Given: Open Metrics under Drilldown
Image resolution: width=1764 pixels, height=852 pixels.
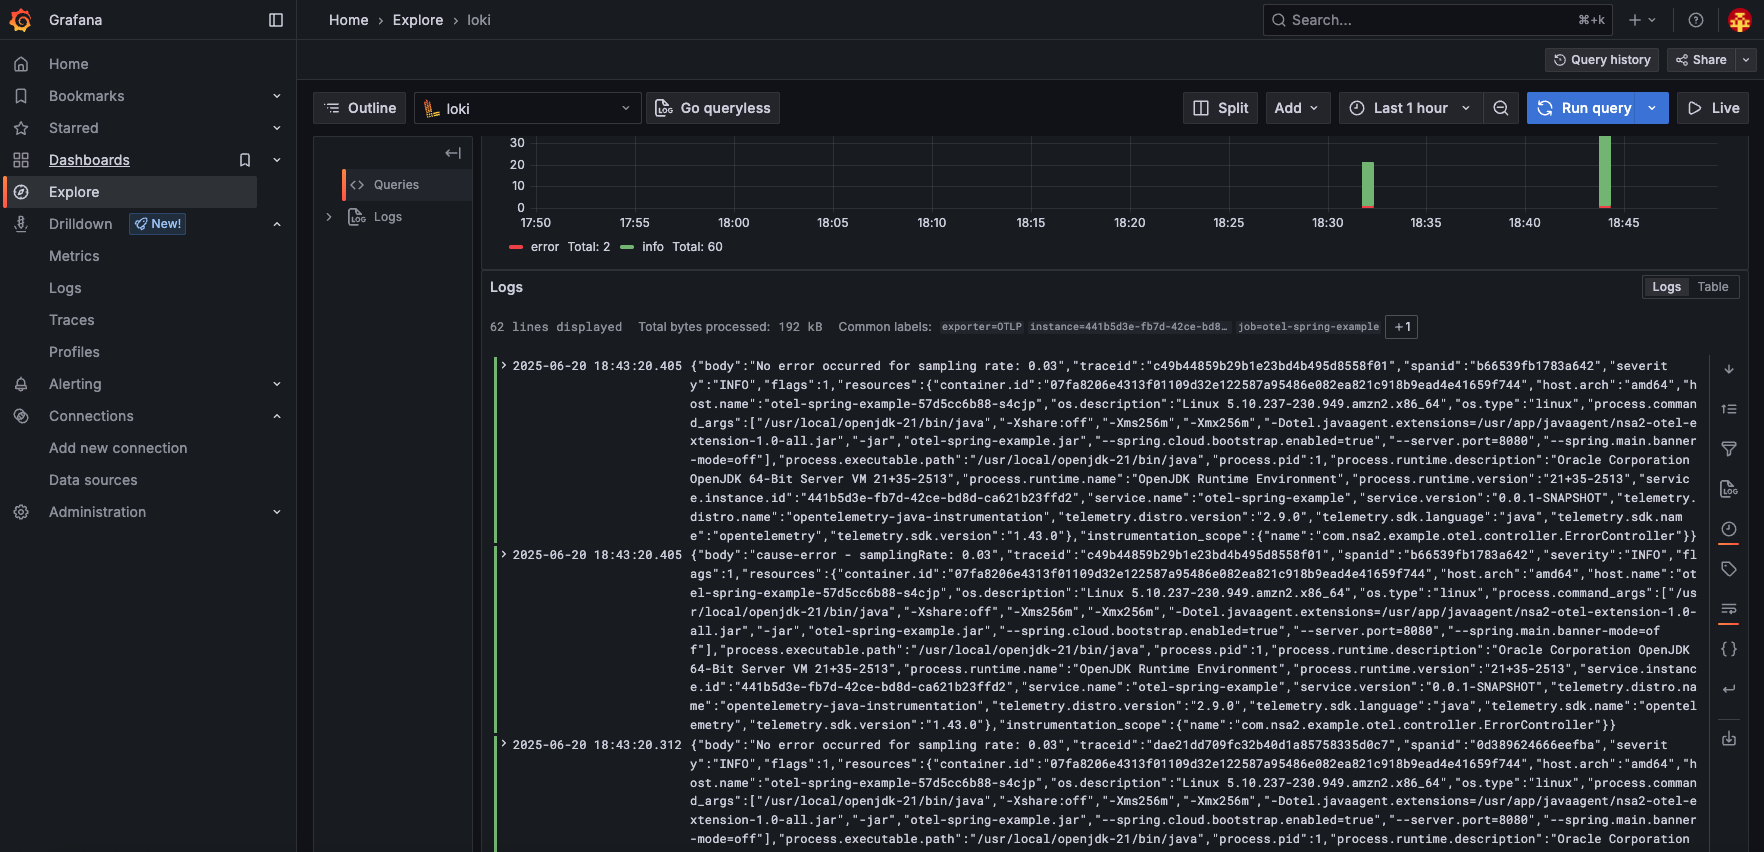Looking at the screenshot, I should coord(74,256).
